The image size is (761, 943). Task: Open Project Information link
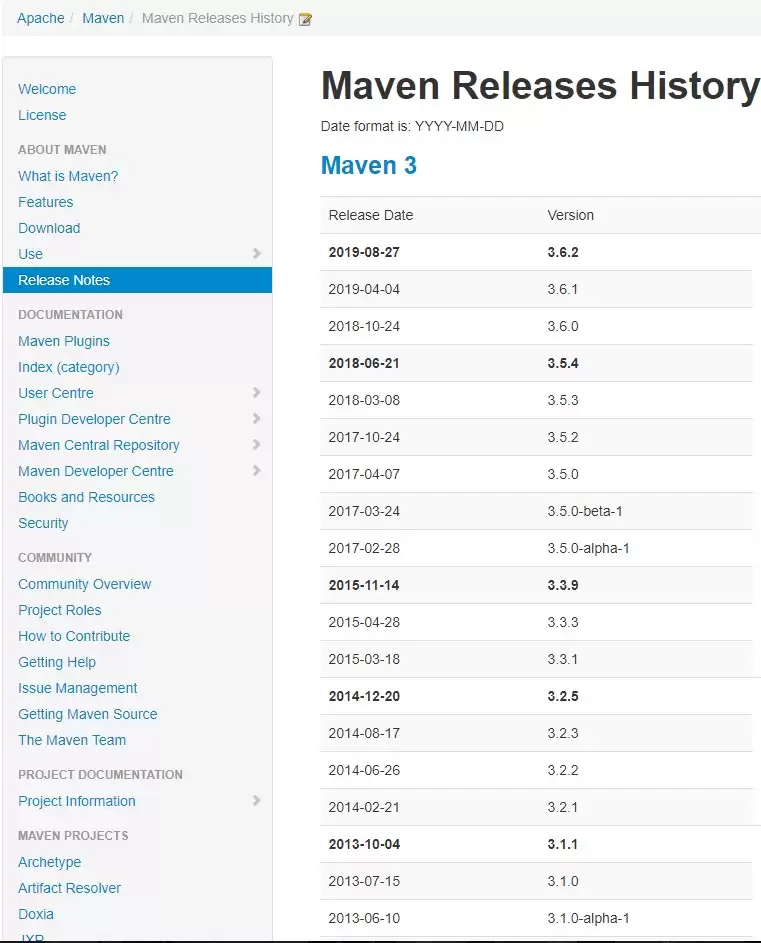pyautogui.click(x=77, y=801)
